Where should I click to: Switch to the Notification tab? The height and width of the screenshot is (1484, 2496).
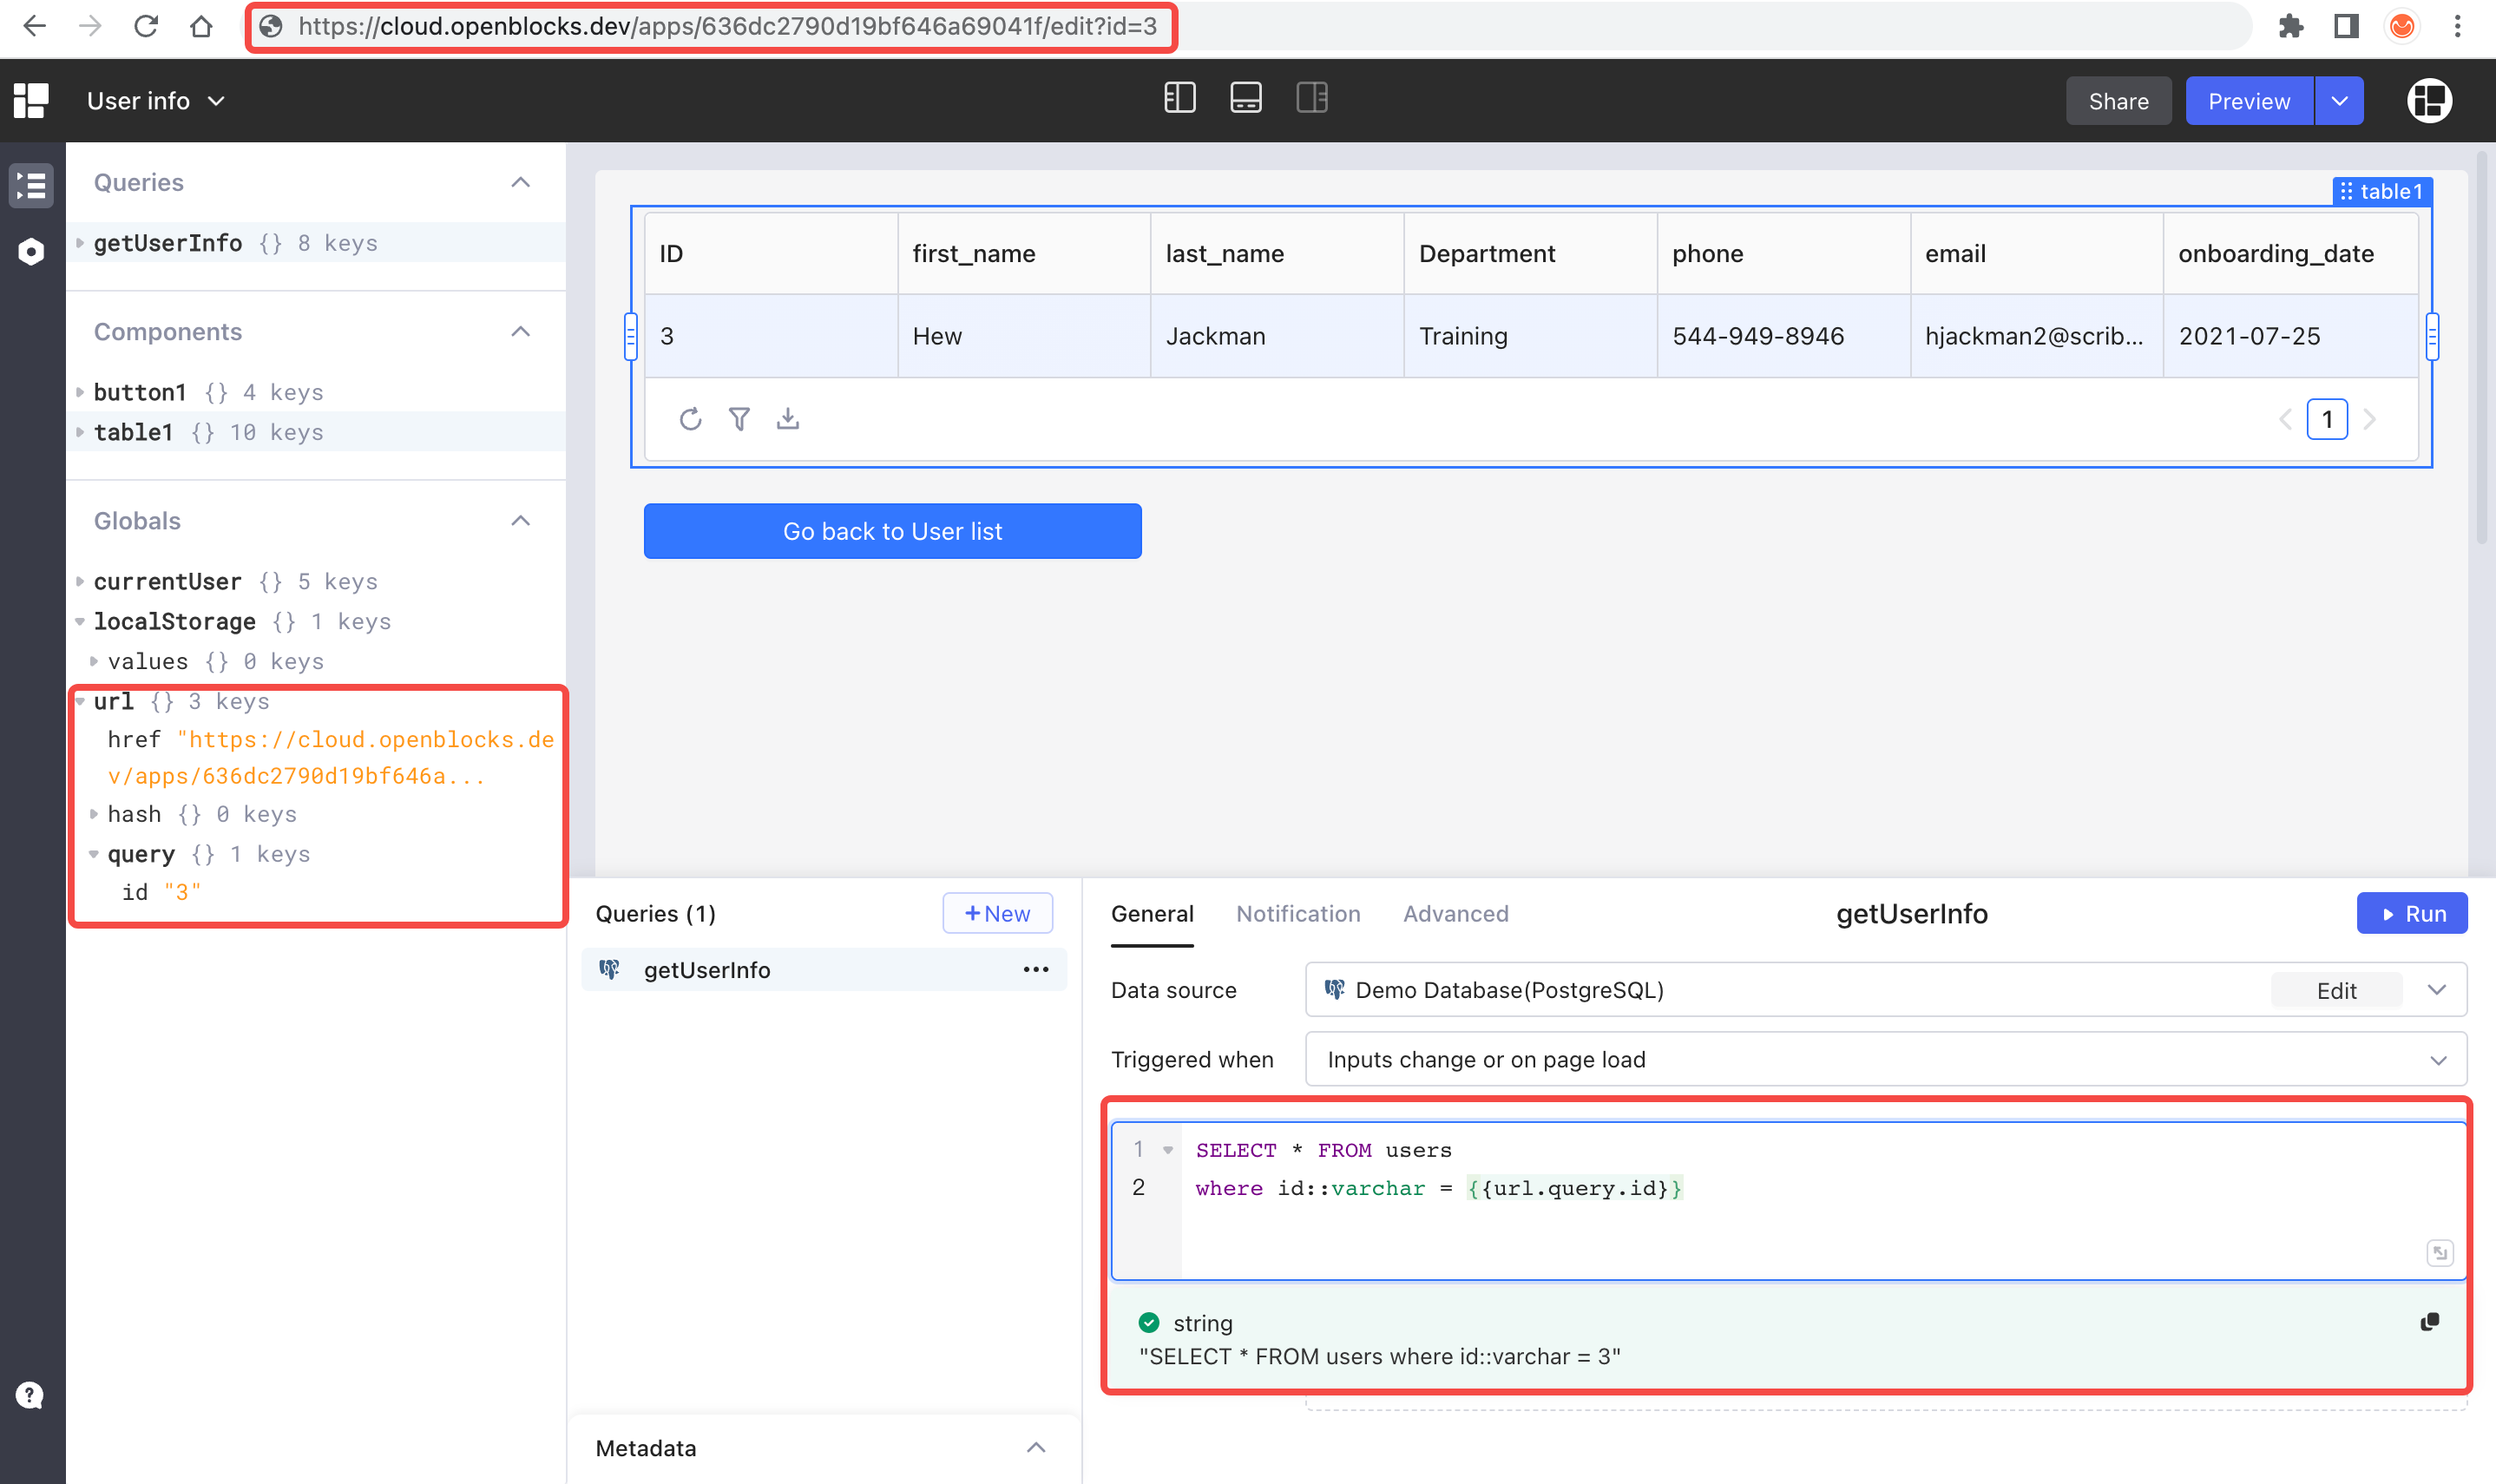[x=1298, y=914]
